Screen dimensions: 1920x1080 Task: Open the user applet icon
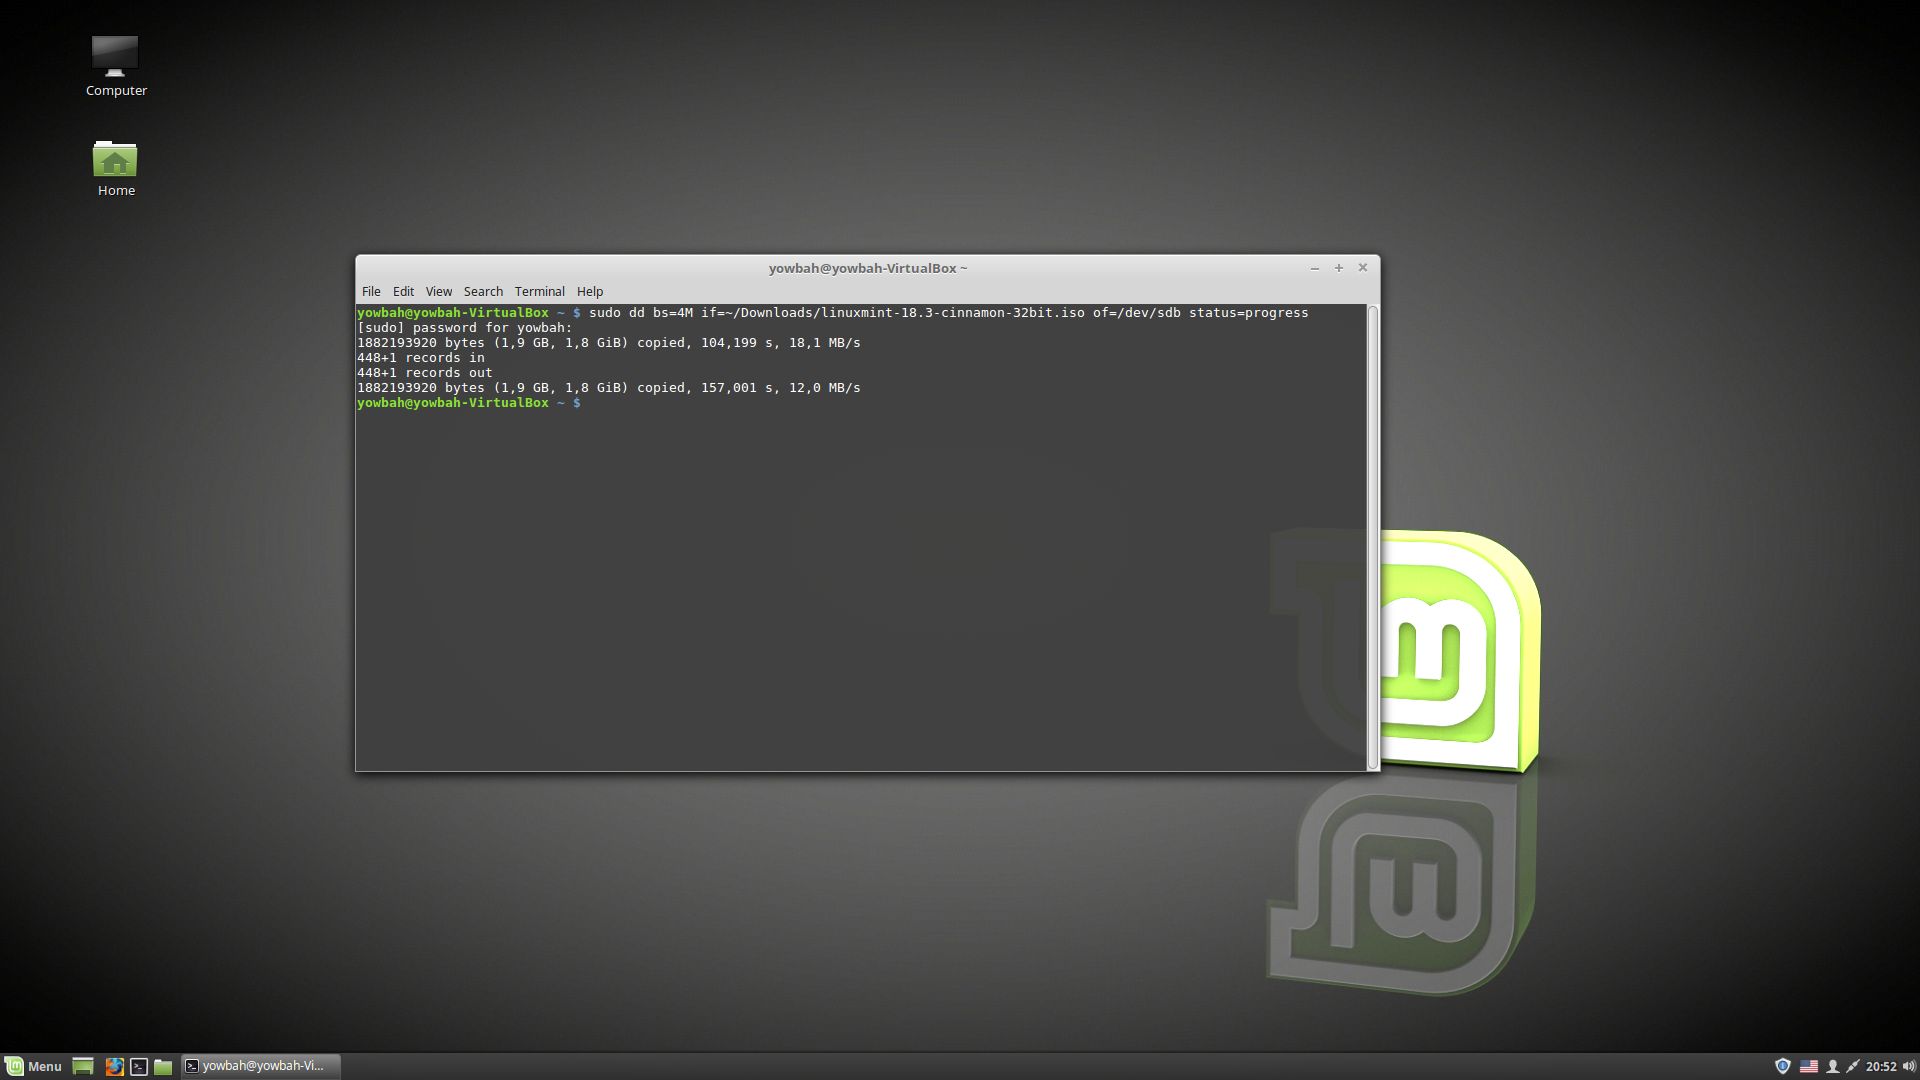1833,1066
